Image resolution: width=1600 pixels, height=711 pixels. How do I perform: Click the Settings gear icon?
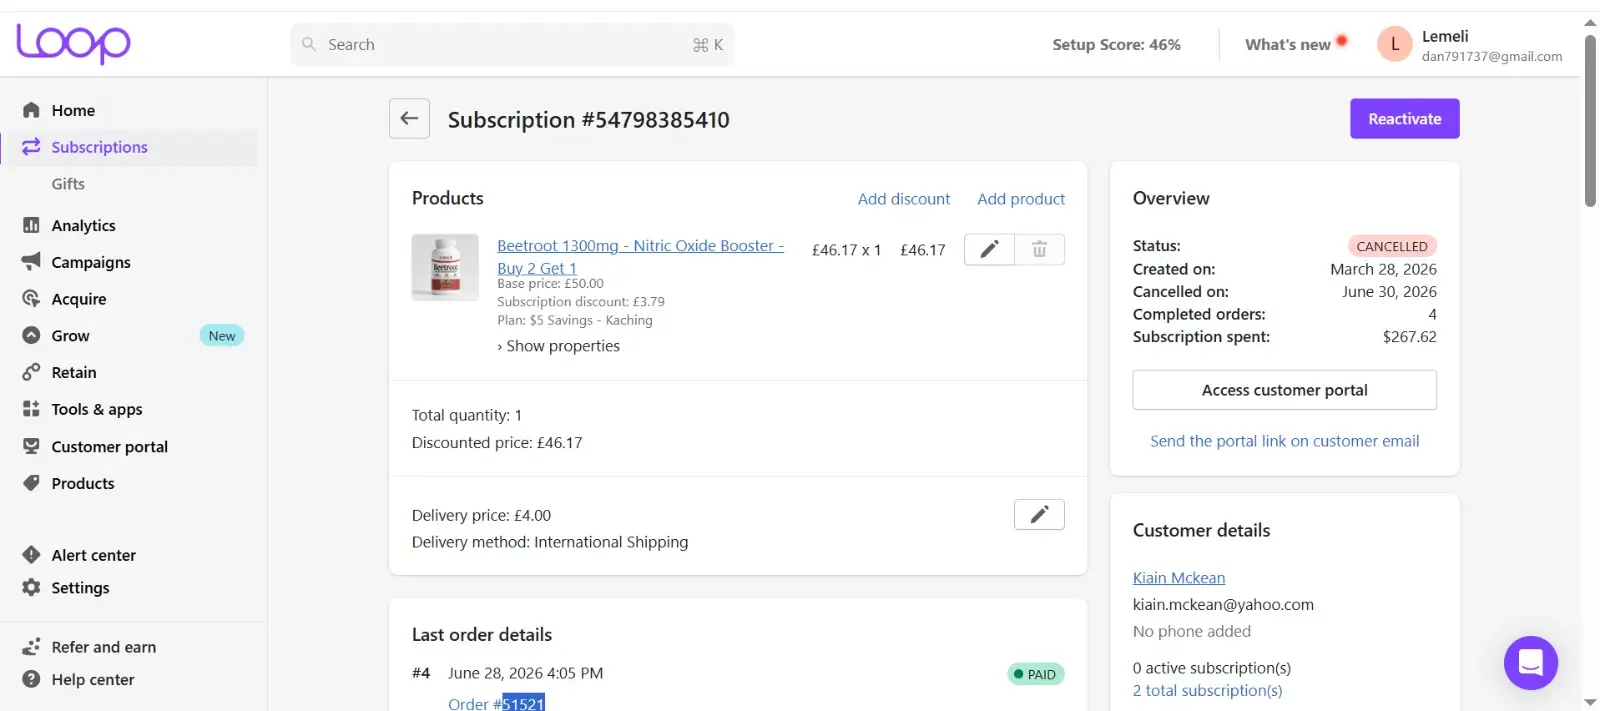pos(31,588)
